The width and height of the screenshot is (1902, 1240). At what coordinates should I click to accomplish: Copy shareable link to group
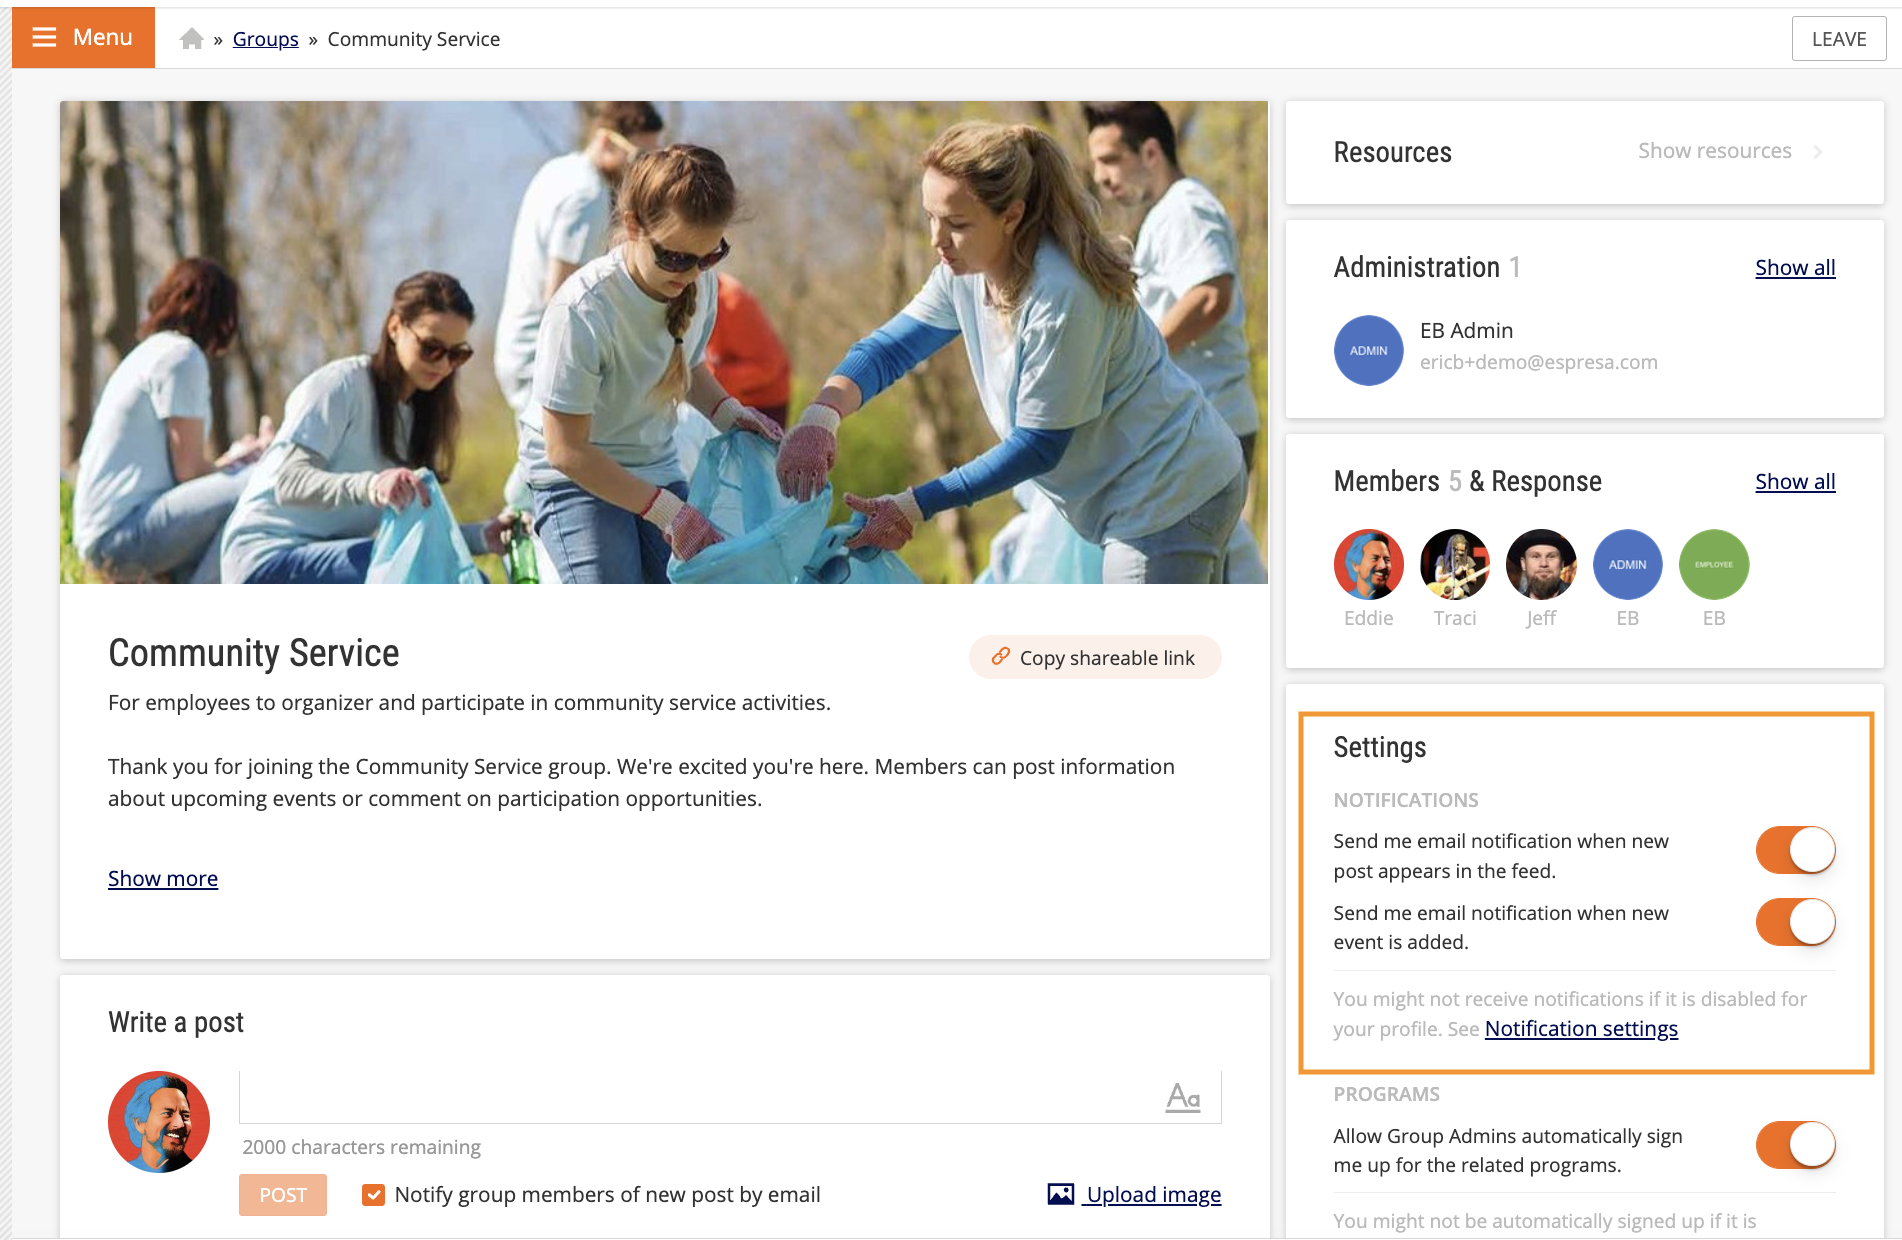(1094, 657)
